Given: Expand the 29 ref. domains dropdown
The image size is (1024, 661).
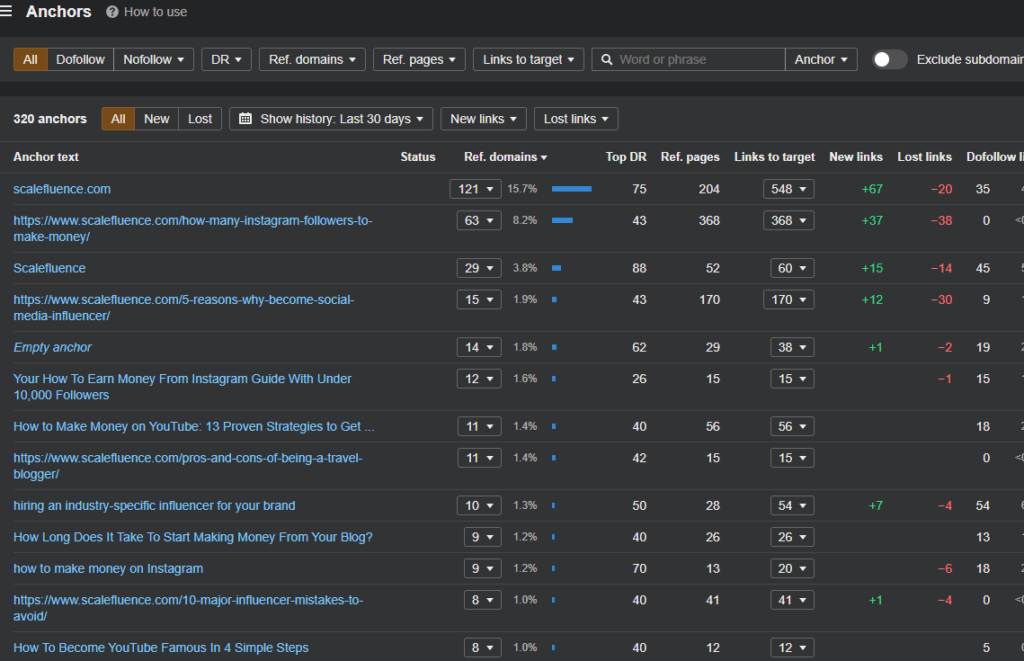Looking at the screenshot, I should [479, 268].
